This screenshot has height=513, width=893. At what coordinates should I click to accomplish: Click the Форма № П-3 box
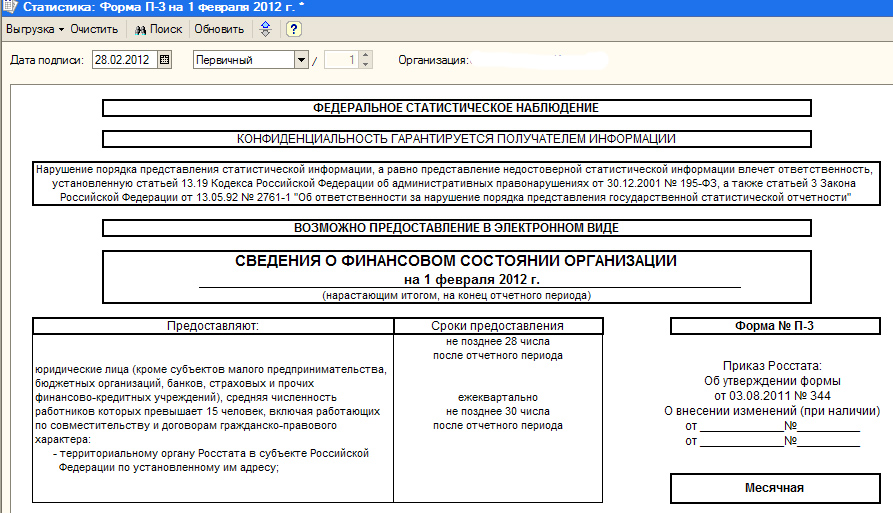pyautogui.click(x=775, y=326)
